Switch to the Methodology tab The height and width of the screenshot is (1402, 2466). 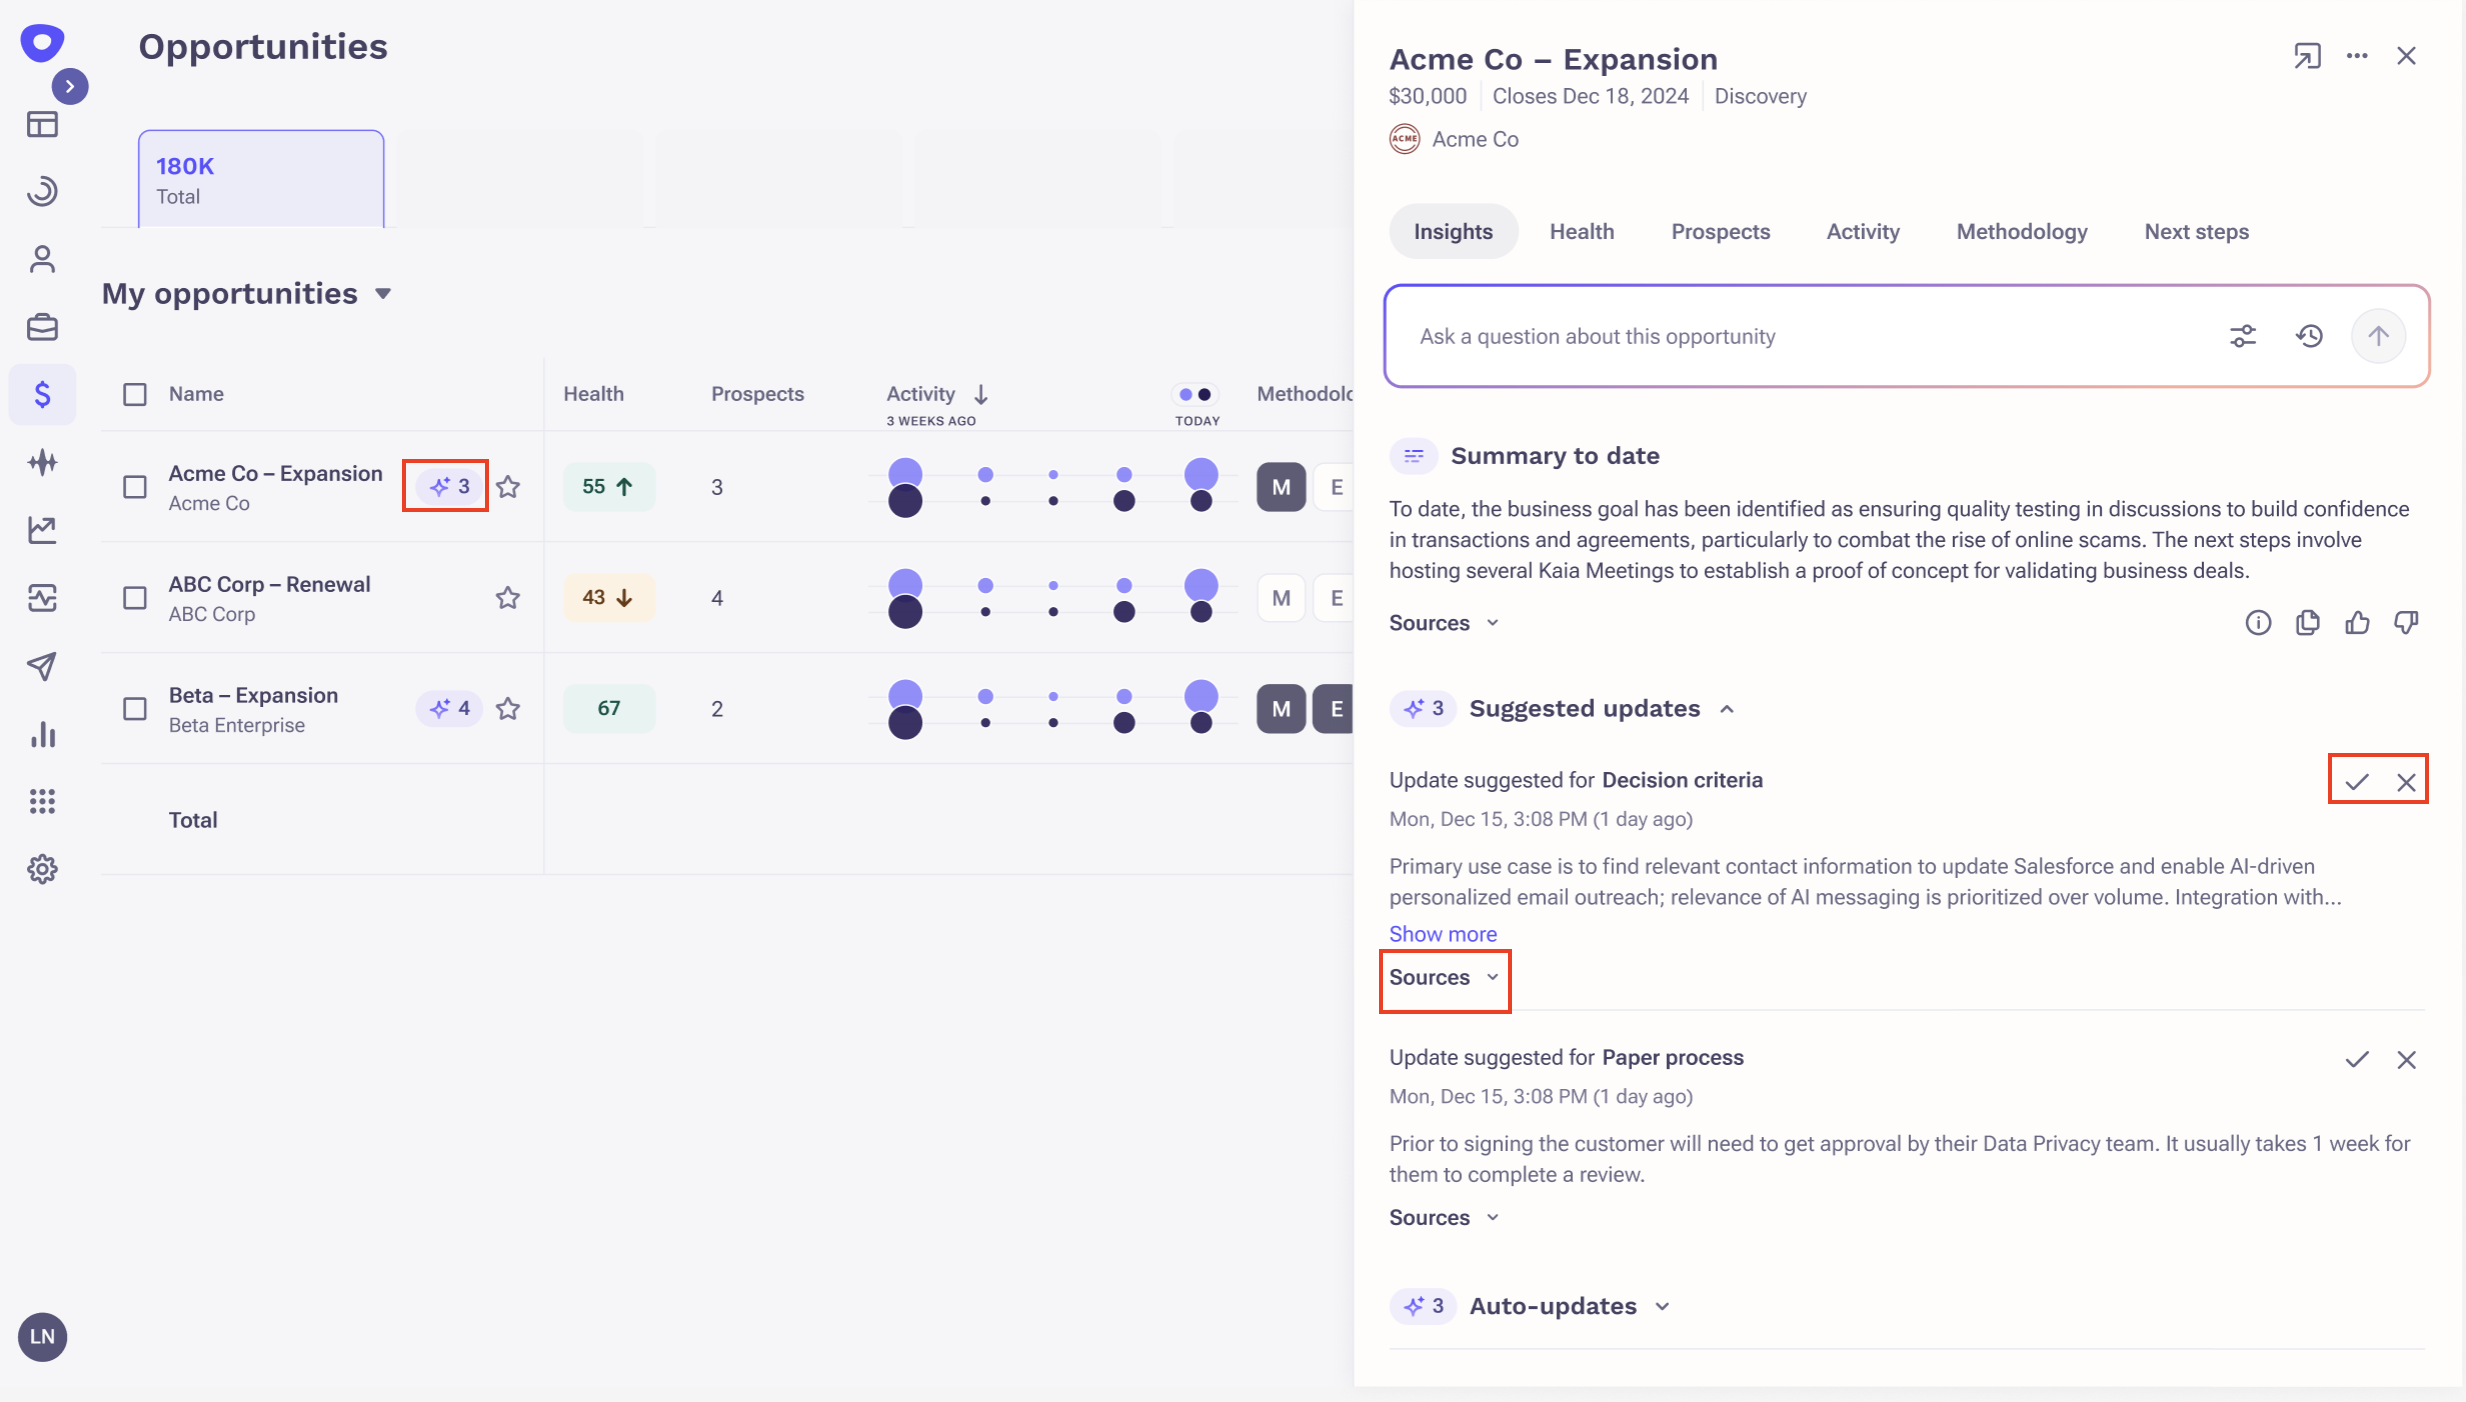point(2021,232)
